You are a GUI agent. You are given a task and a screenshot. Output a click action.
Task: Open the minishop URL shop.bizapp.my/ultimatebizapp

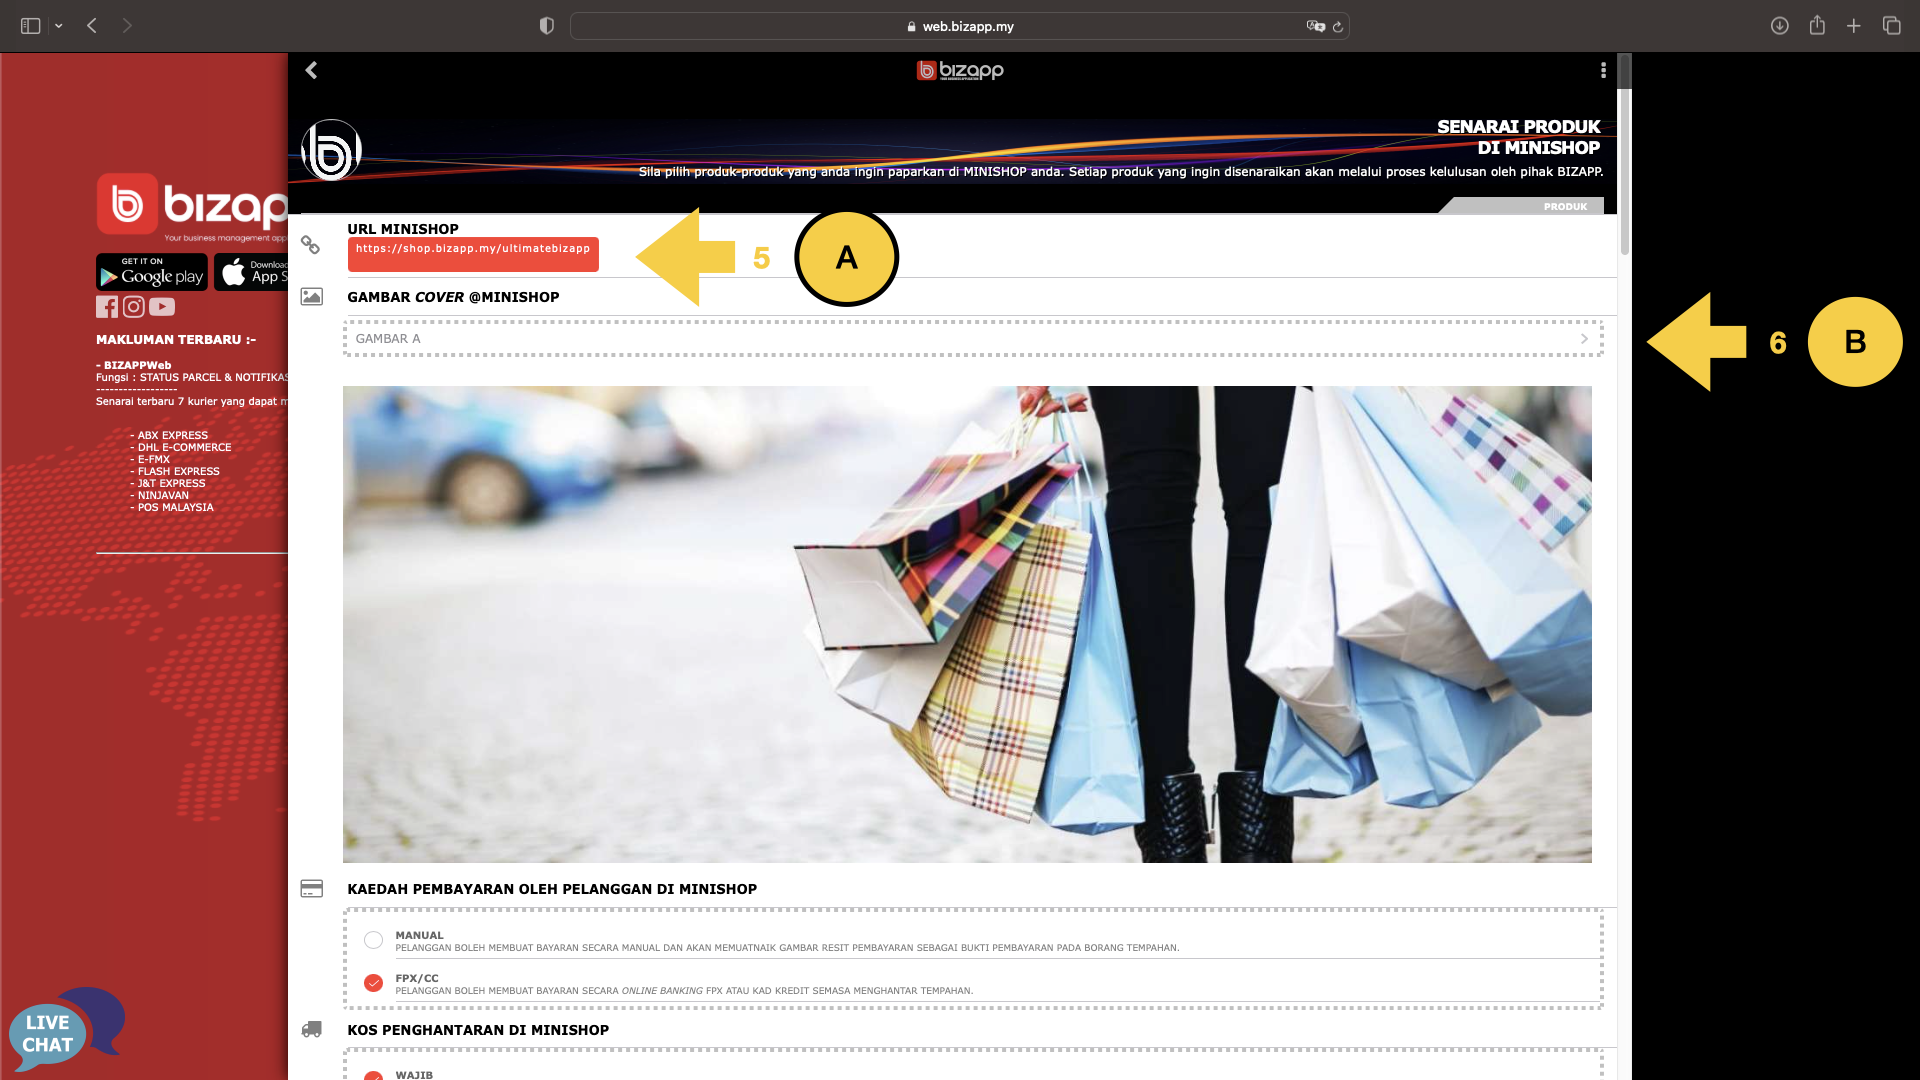[473, 253]
